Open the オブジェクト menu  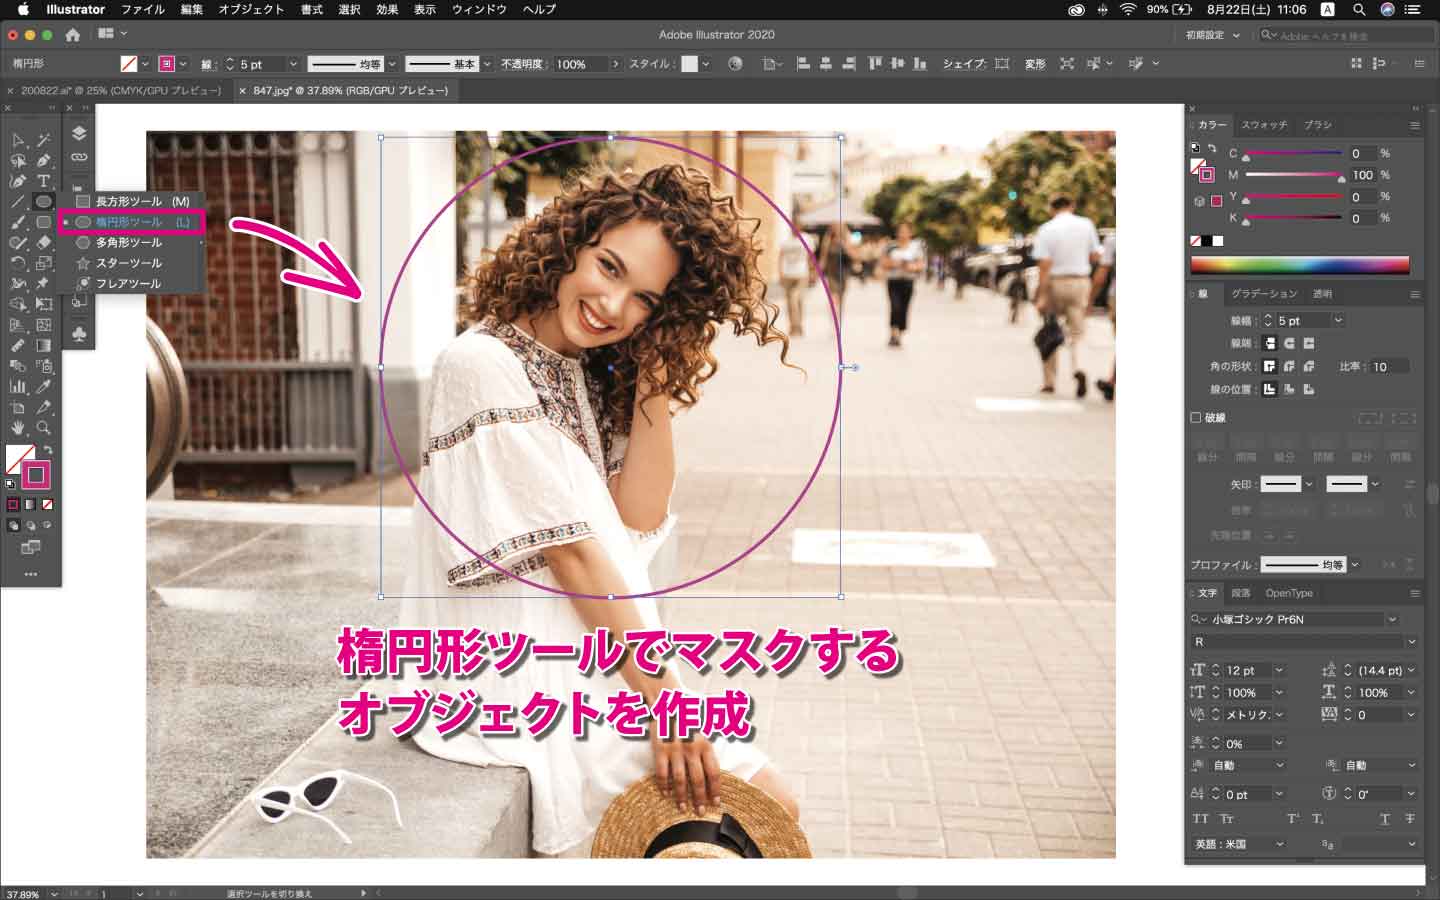251,9
